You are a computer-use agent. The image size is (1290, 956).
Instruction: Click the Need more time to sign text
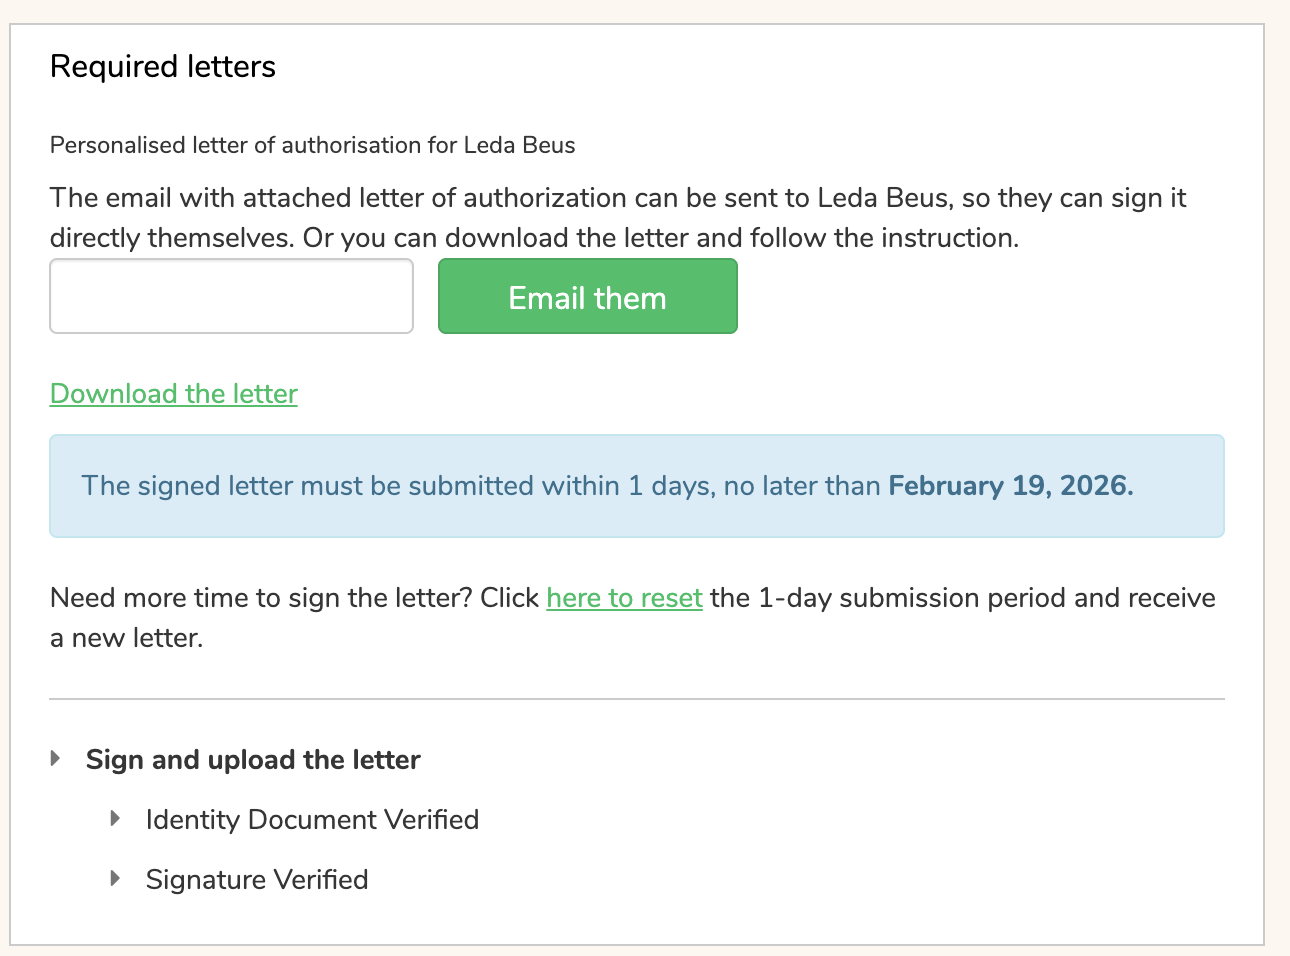(x=294, y=598)
